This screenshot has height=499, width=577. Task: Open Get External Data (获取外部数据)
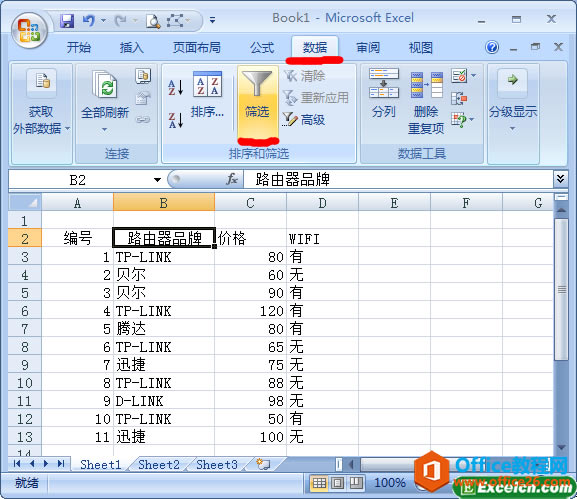click(41, 102)
